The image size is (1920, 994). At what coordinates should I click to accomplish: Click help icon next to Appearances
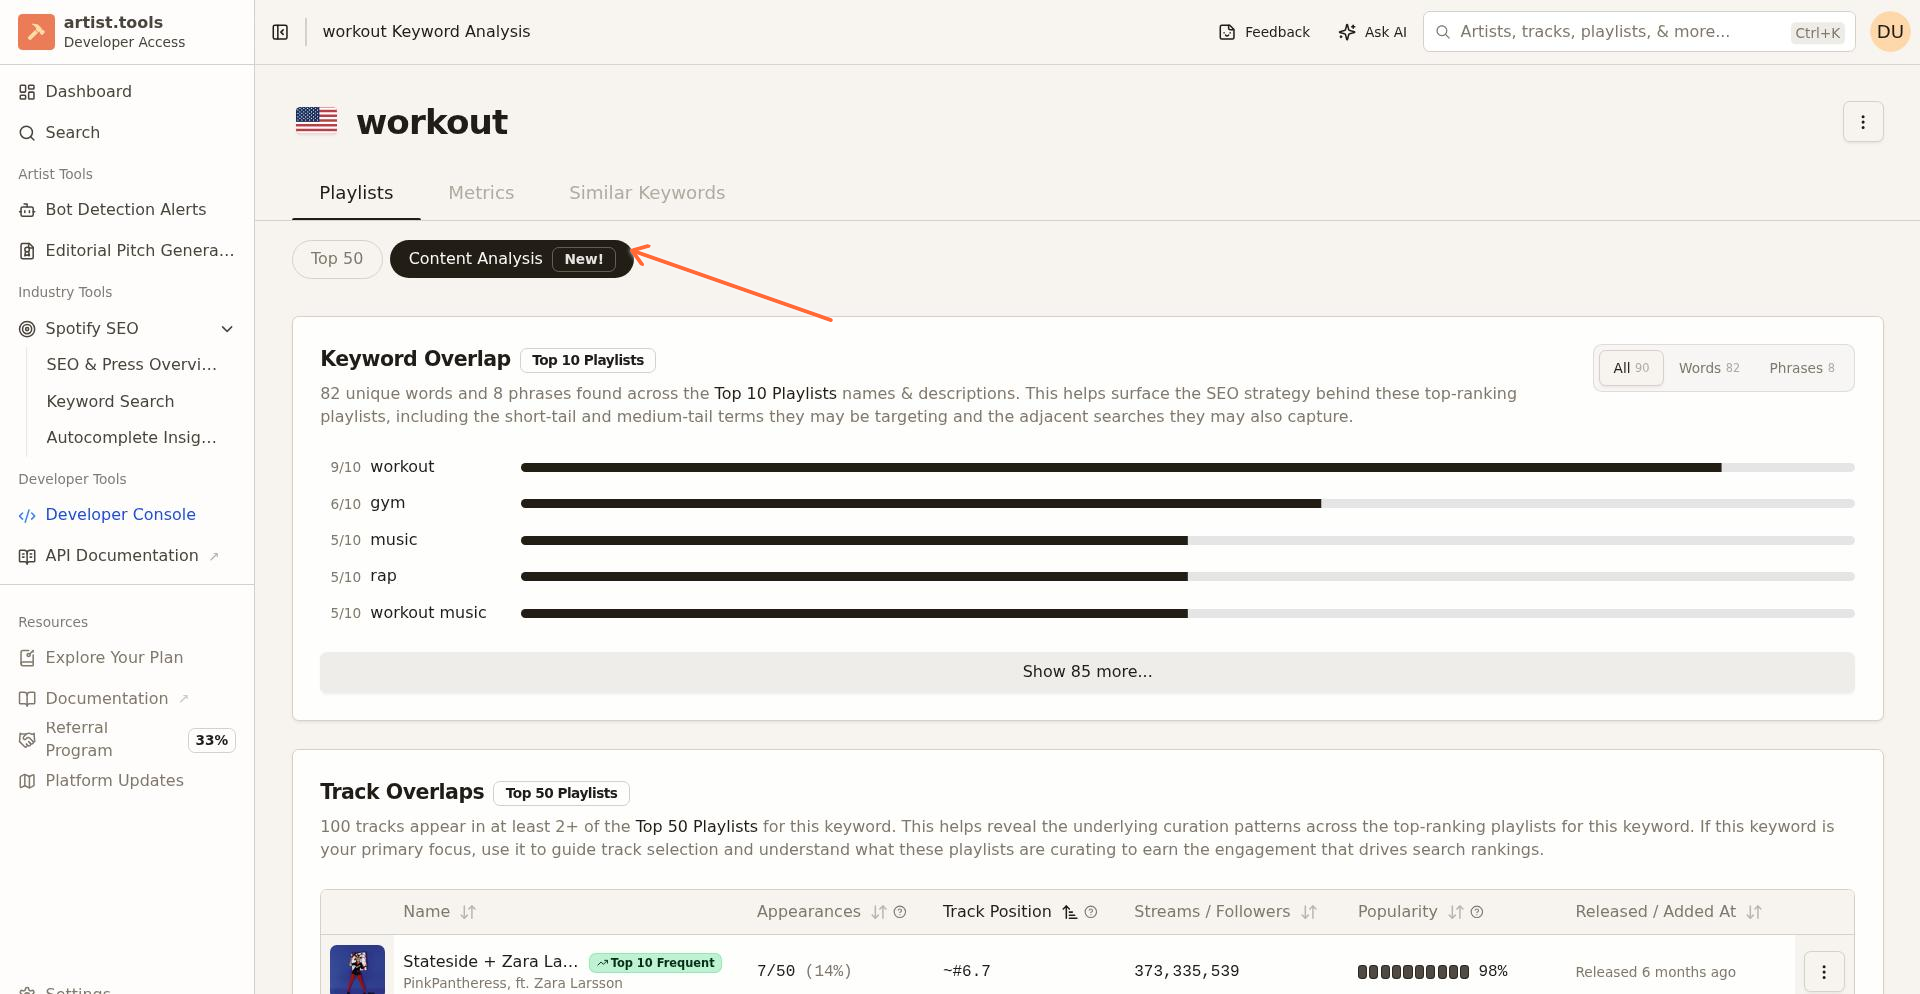[900, 912]
